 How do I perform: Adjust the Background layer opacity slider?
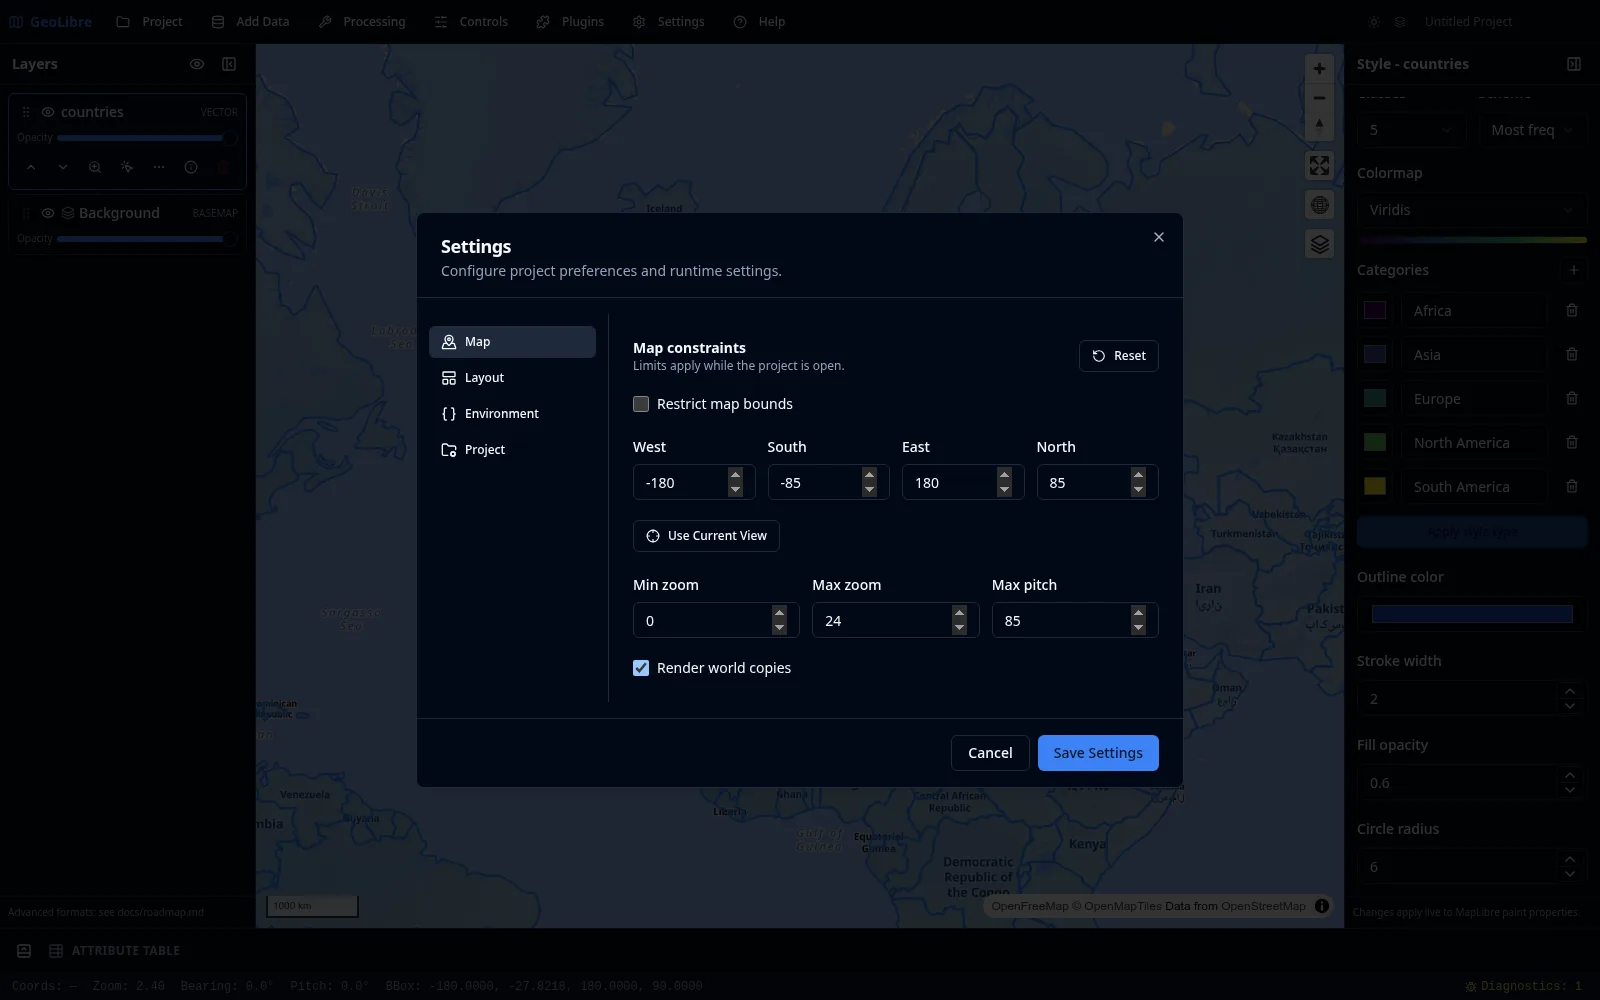click(x=147, y=239)
